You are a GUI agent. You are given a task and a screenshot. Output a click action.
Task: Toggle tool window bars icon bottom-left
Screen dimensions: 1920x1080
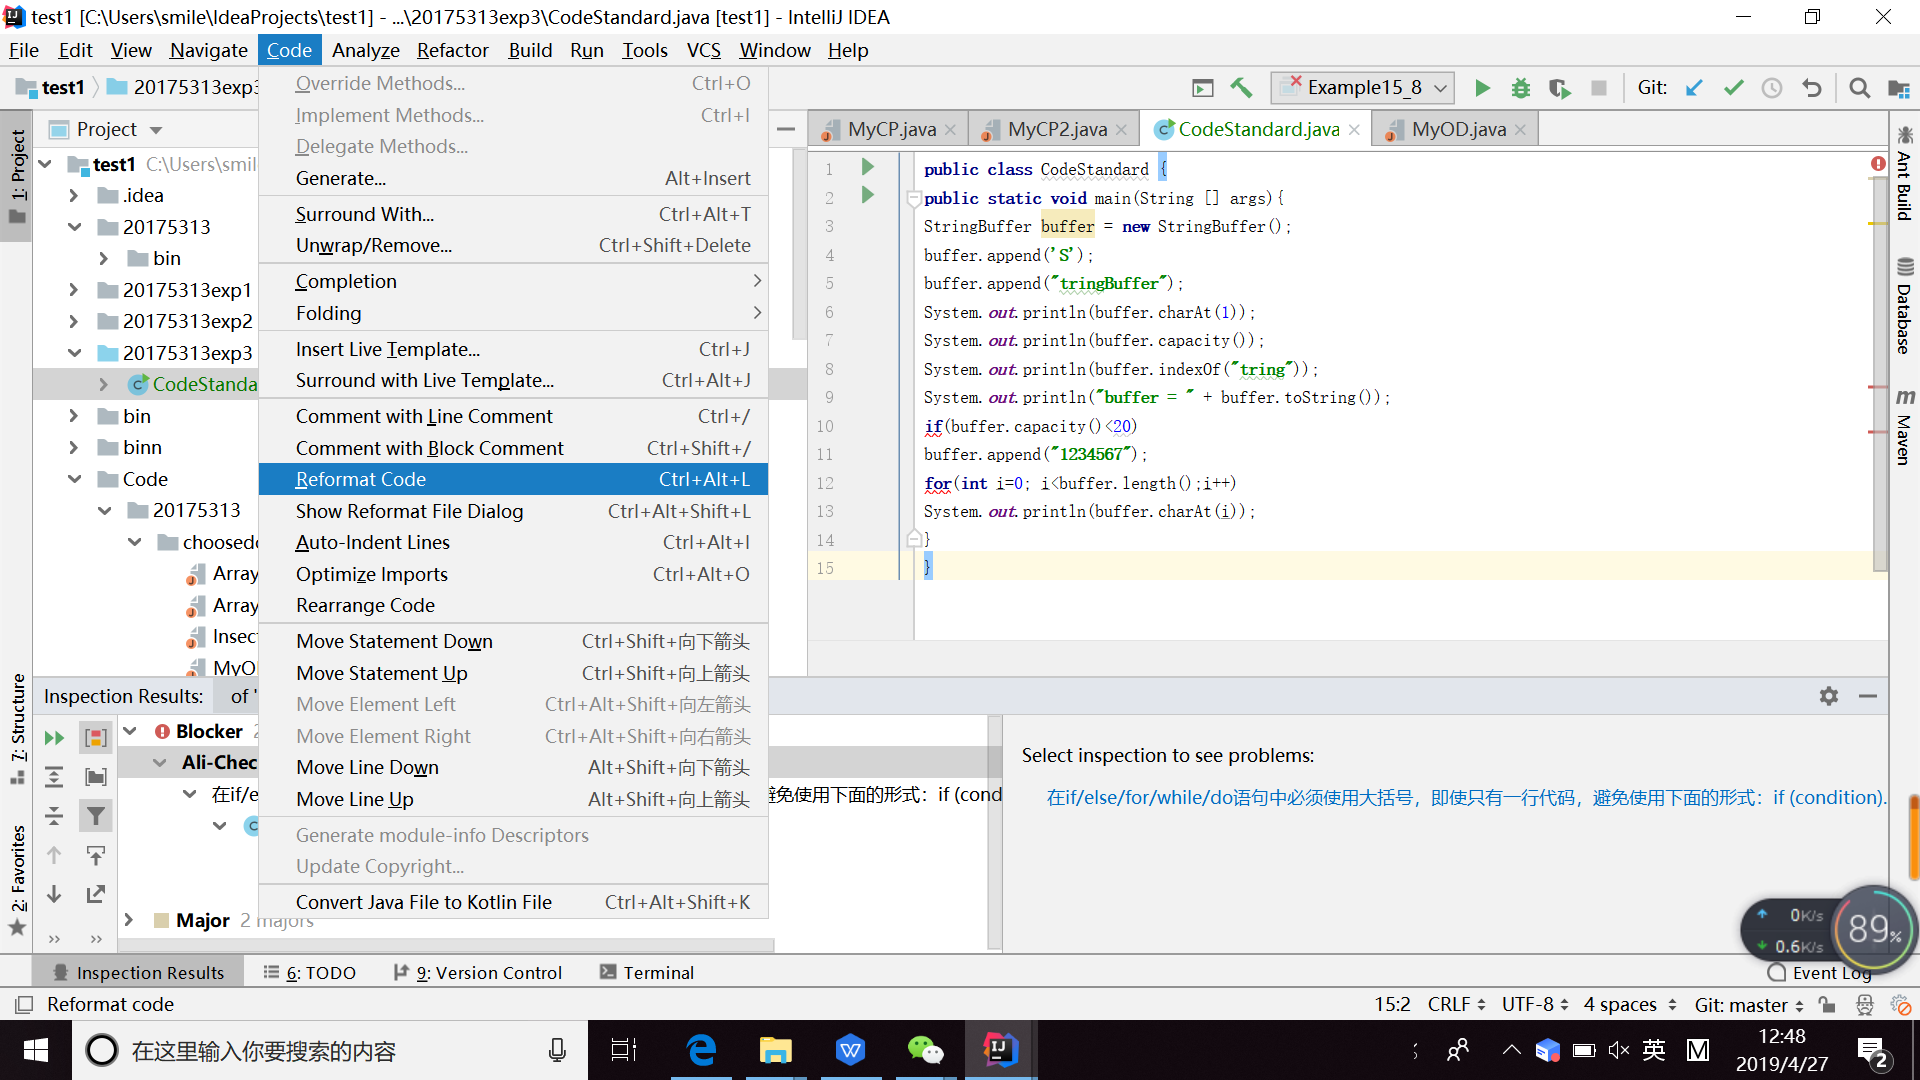coord(24,1004)
